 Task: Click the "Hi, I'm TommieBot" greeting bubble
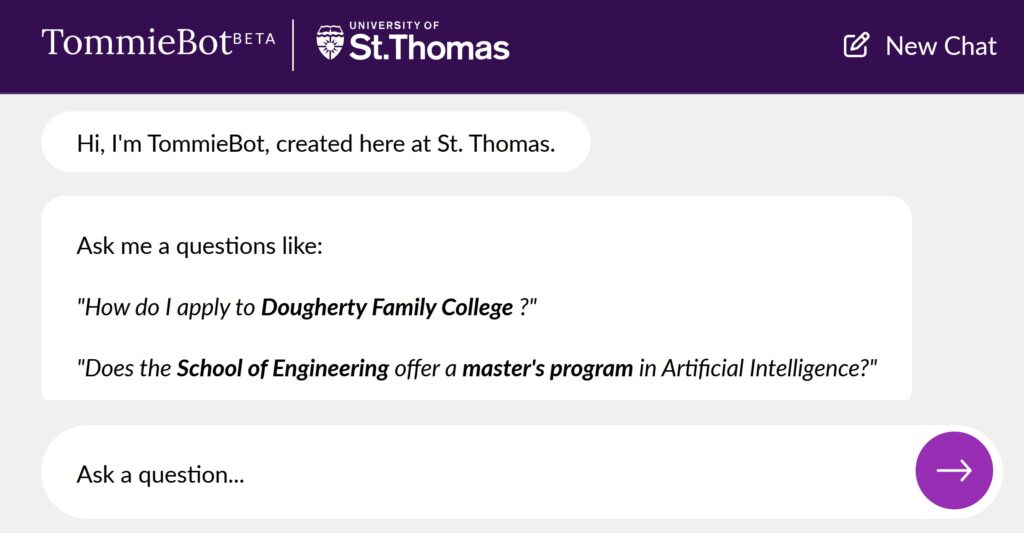[315, 143]
